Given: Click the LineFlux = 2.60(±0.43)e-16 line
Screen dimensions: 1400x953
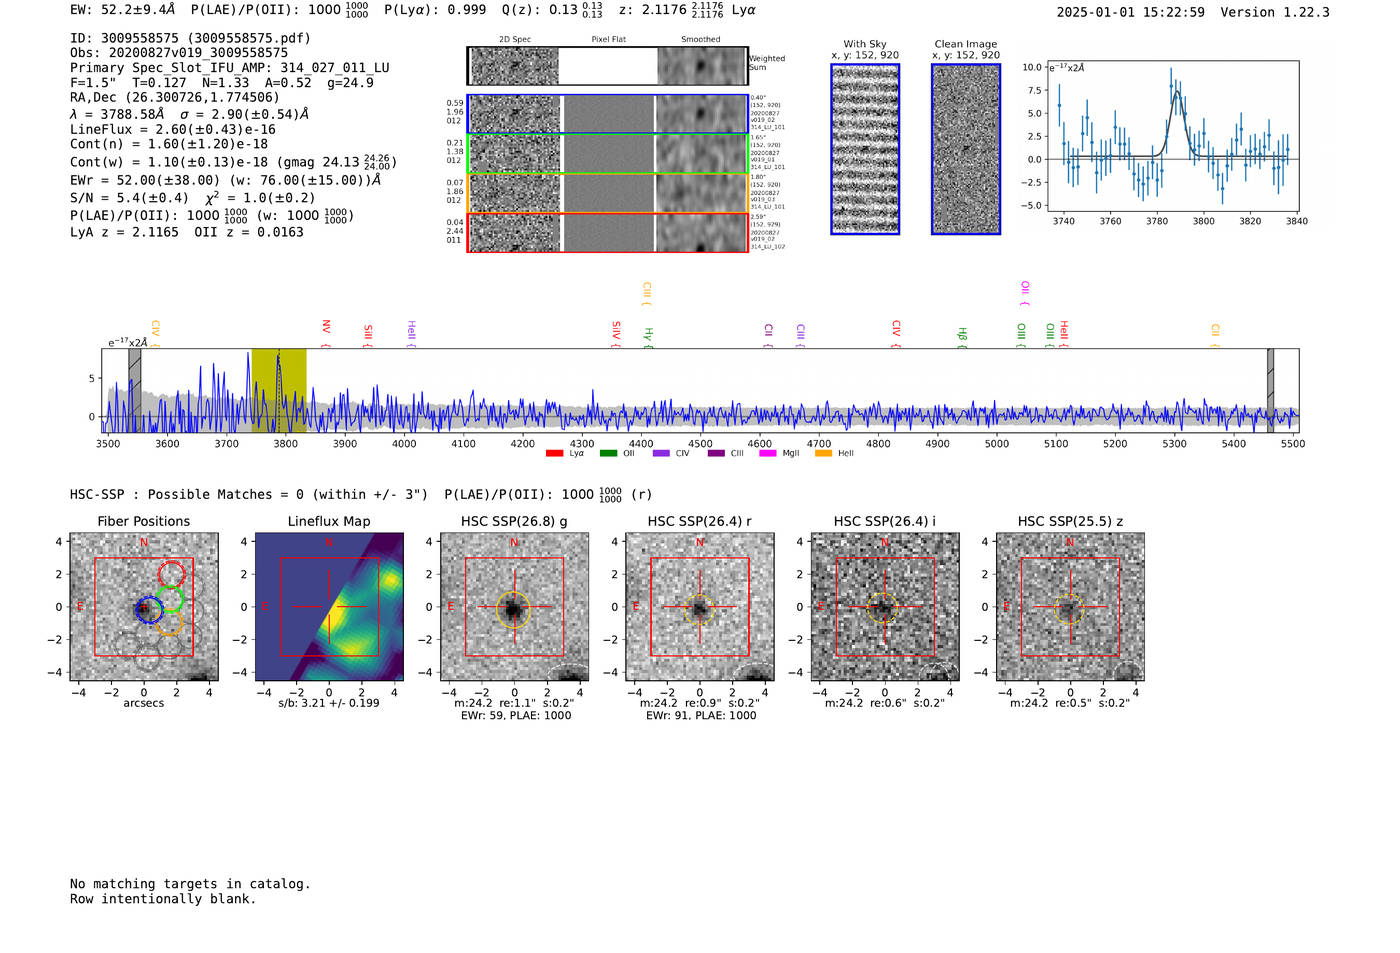Looking at the screenshot, I should 173,129.
